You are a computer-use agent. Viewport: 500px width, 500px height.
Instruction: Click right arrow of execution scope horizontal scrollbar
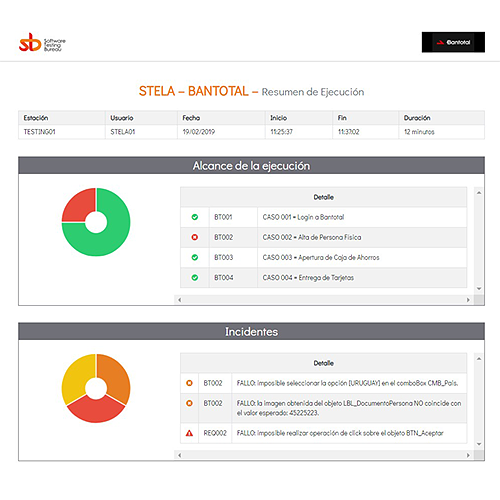tap(468, 300)
